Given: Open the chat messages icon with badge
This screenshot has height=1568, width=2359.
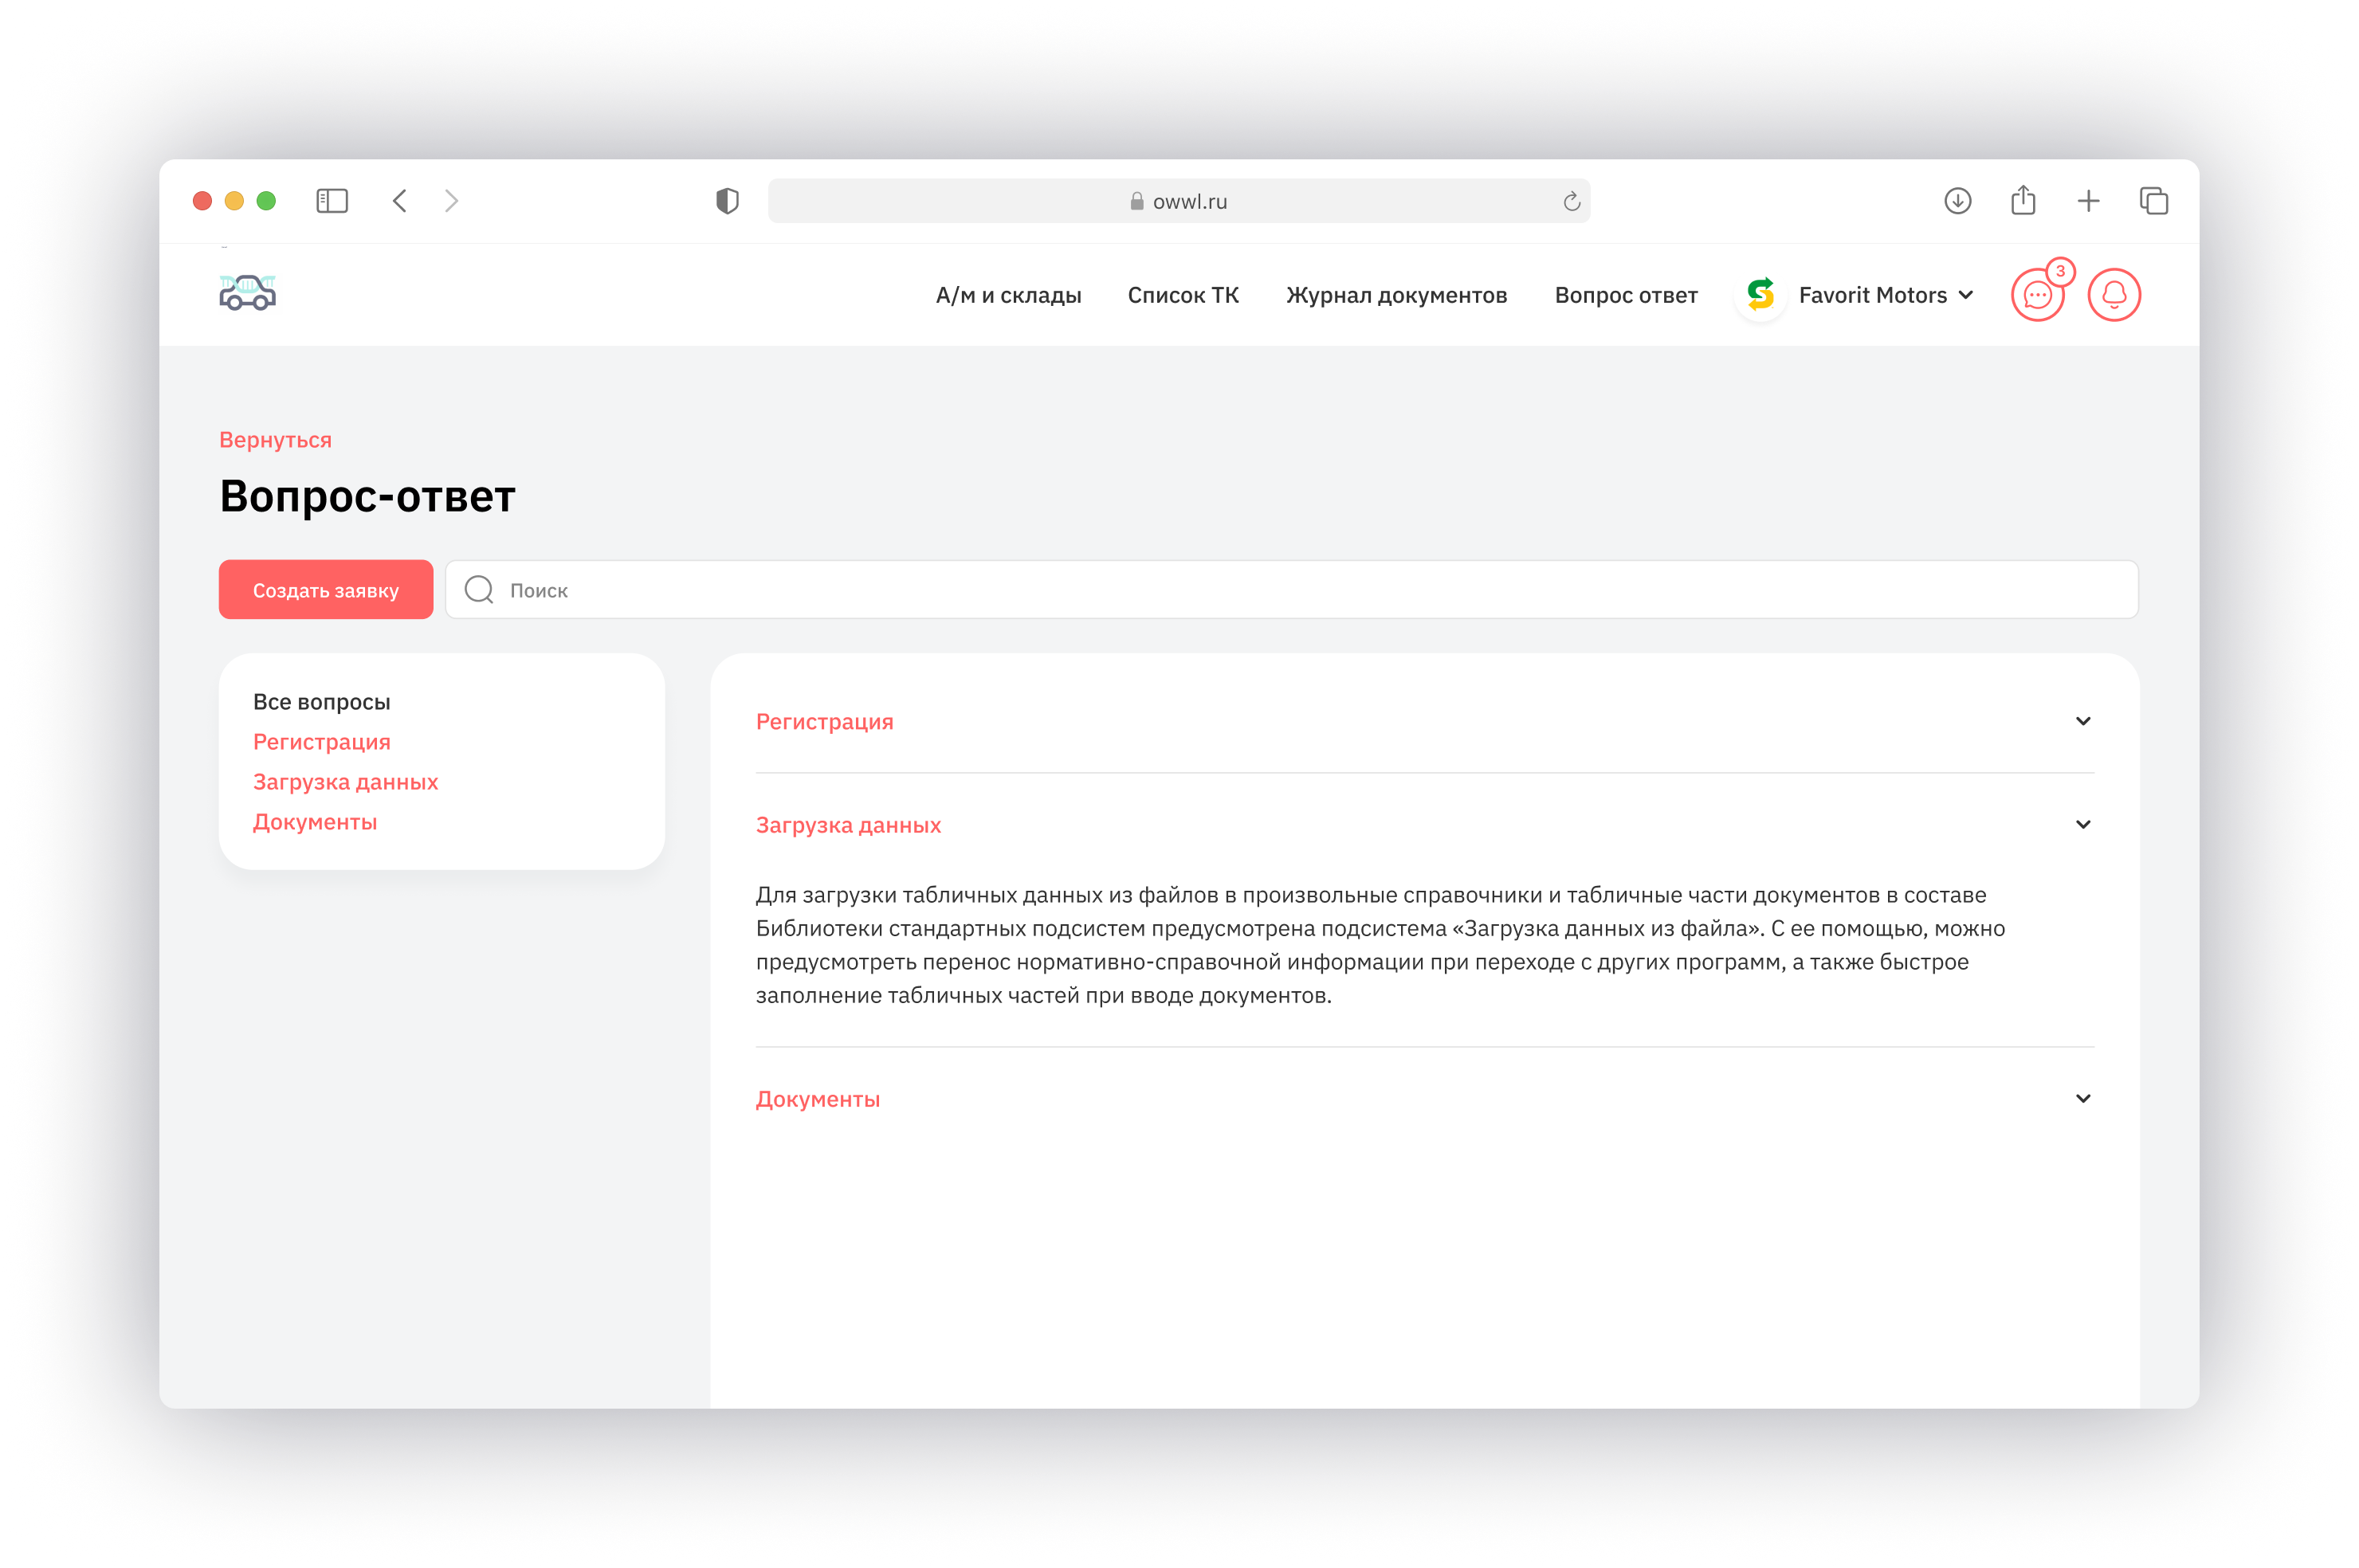Looking at the screenshot, I should tap(2037, 295).
